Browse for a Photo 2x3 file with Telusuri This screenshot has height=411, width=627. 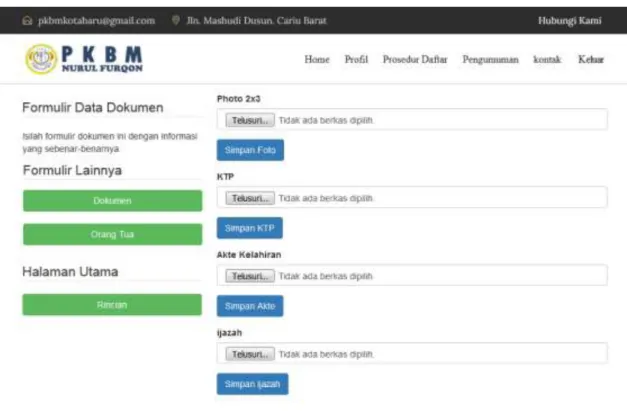[250, 120]
